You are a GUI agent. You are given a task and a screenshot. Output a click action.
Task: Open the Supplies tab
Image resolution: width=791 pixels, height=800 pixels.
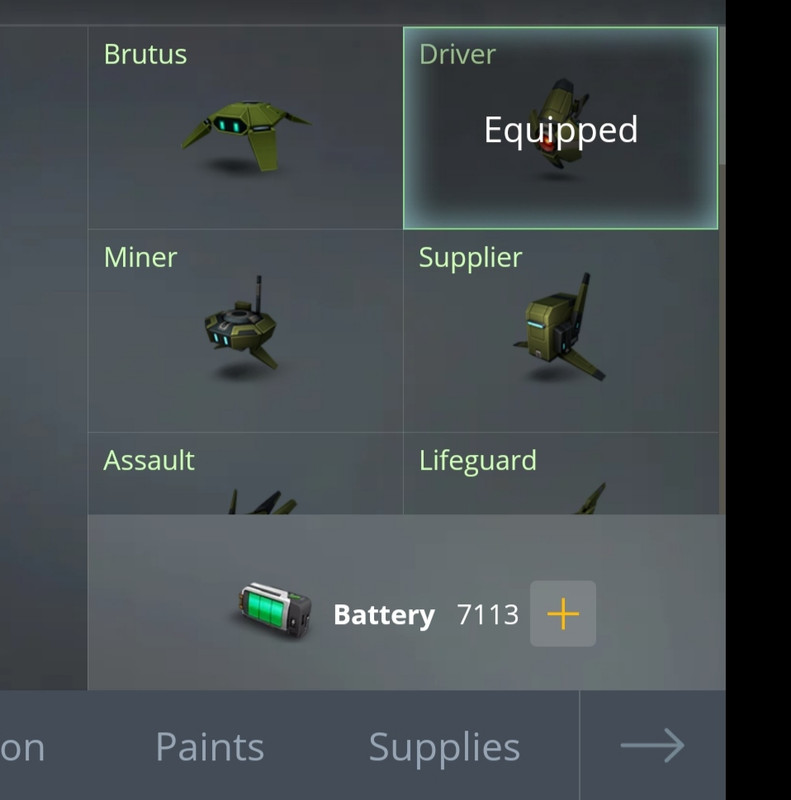(x=444, y=748)
